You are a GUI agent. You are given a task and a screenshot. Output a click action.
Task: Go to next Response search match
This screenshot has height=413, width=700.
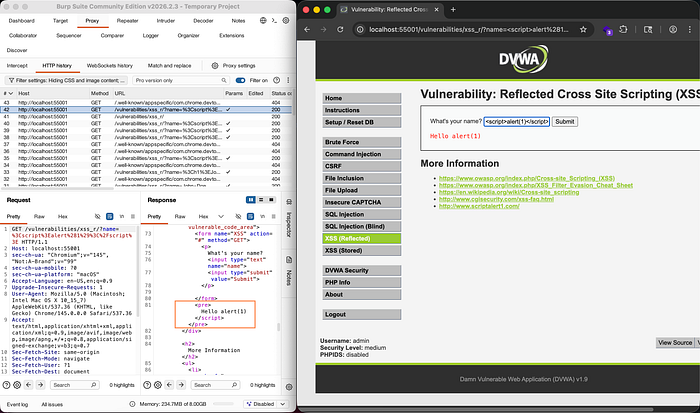coord(181,385)
